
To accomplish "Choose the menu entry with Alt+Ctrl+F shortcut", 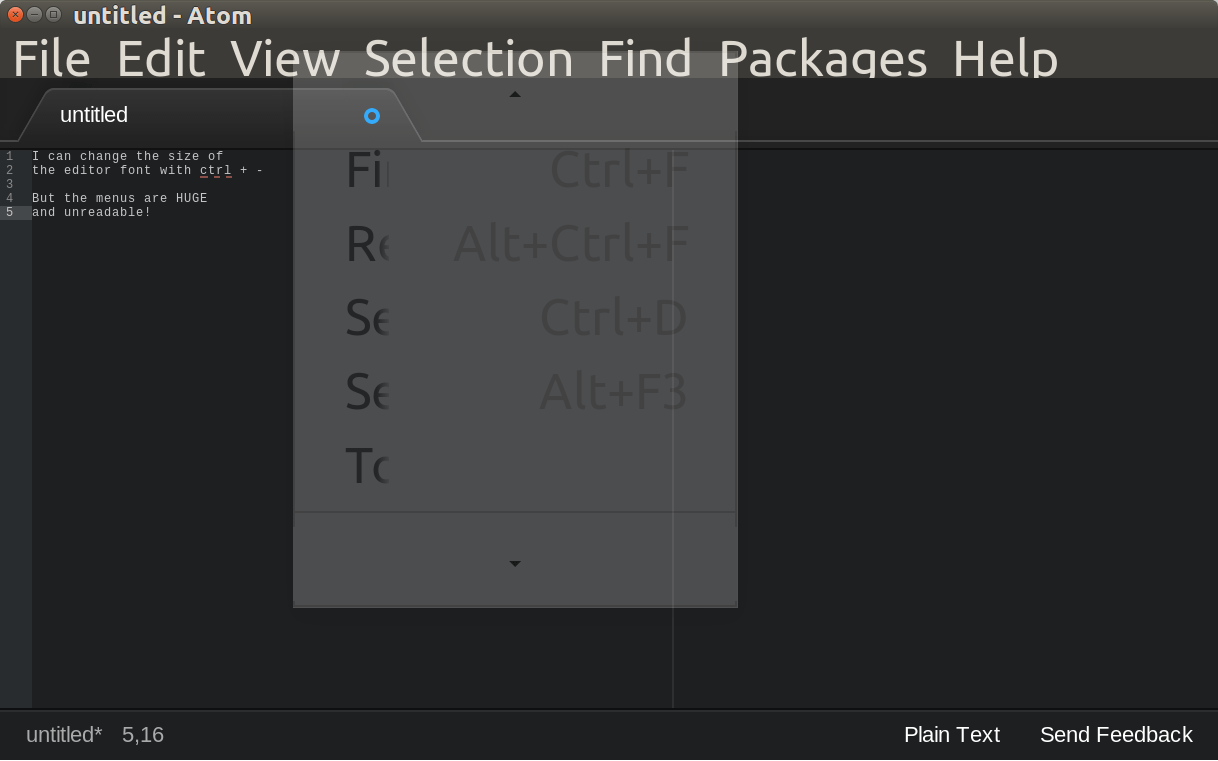I will 515,244.
